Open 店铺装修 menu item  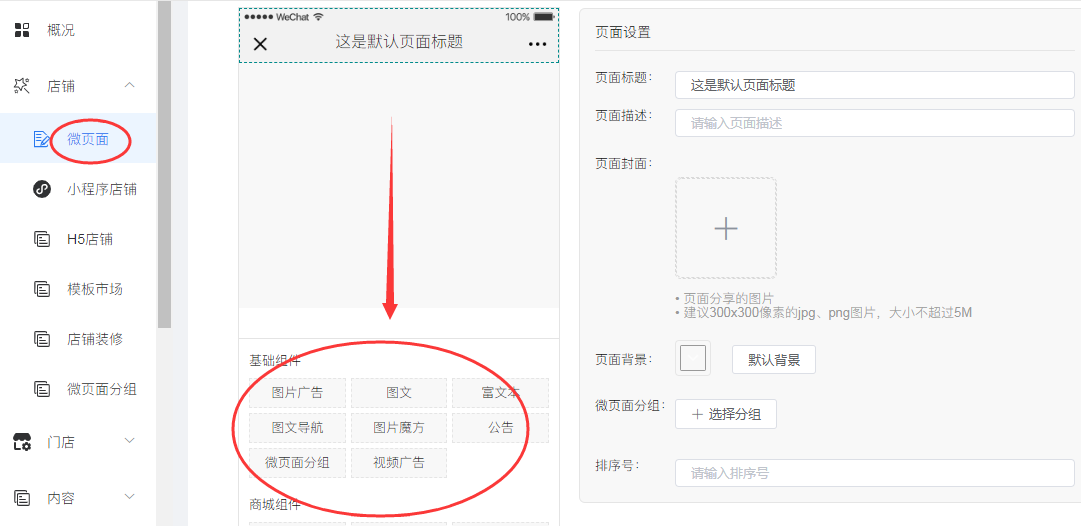[x=95, y=339]
